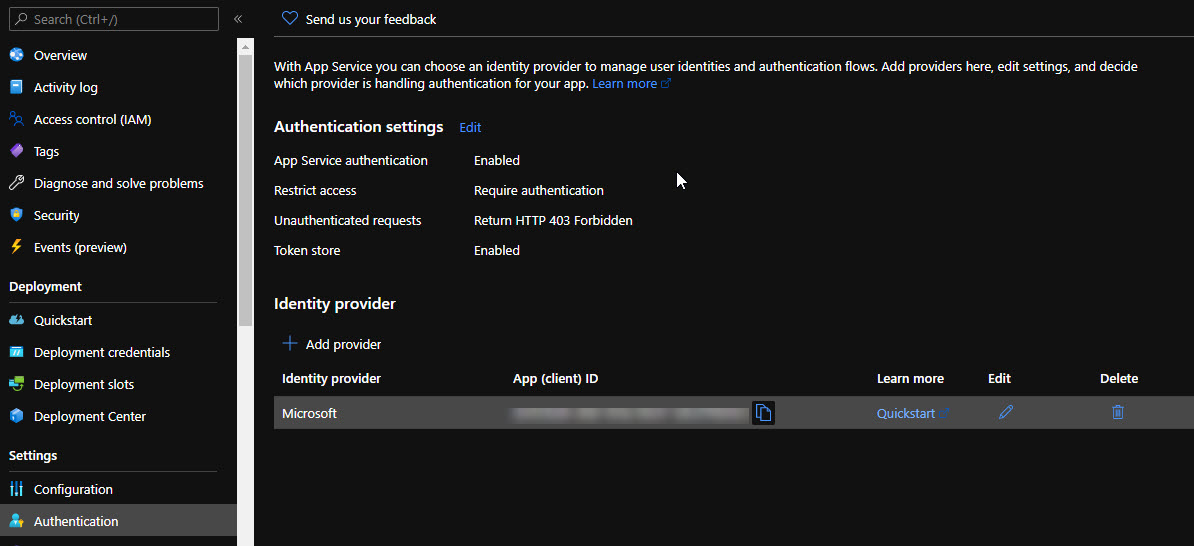The image size is (1194, 546).
Task: Click the Deployment Center cube icon
Action: pos(16,416)
